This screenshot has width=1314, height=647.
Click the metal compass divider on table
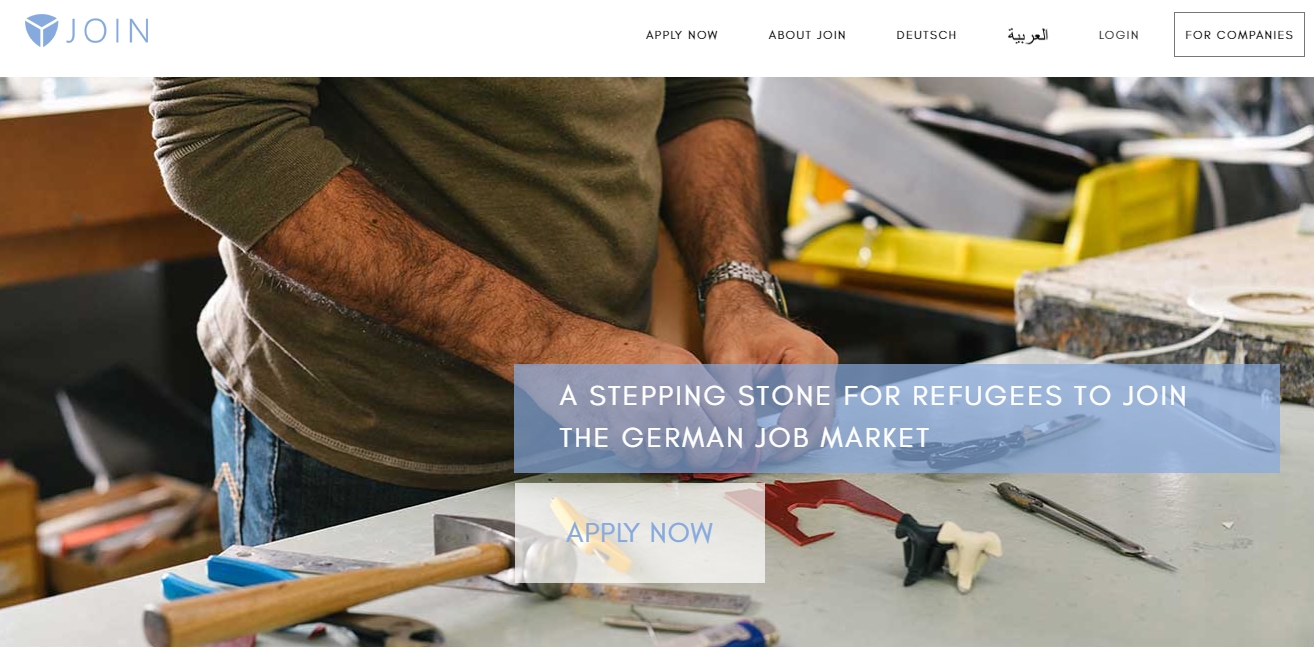pyautogui.click(x=1083, y=525)
